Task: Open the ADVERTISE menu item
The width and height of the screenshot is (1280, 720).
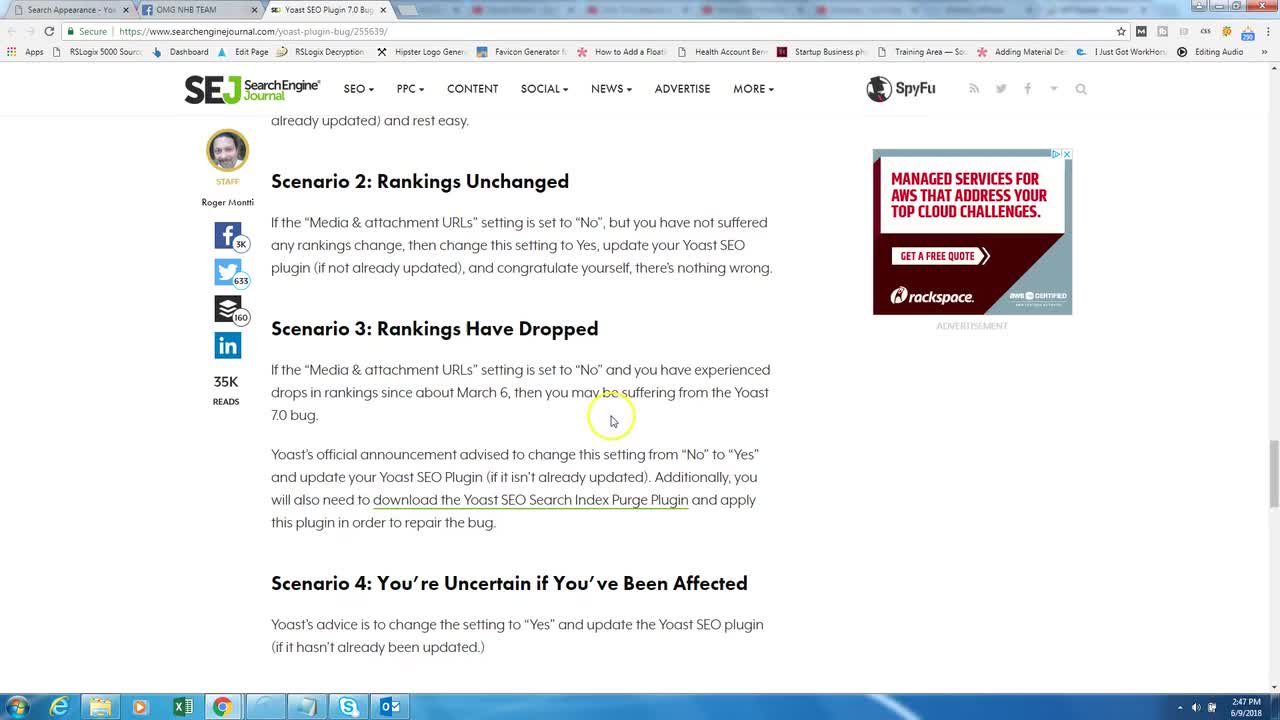Action: (x=682, y=89)
